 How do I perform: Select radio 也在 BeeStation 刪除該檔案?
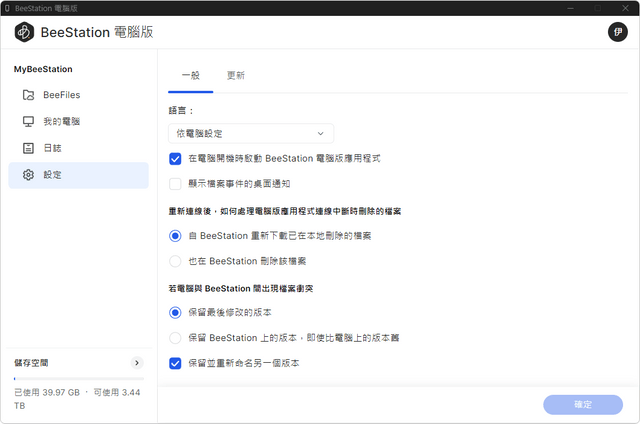pos(175,261)
